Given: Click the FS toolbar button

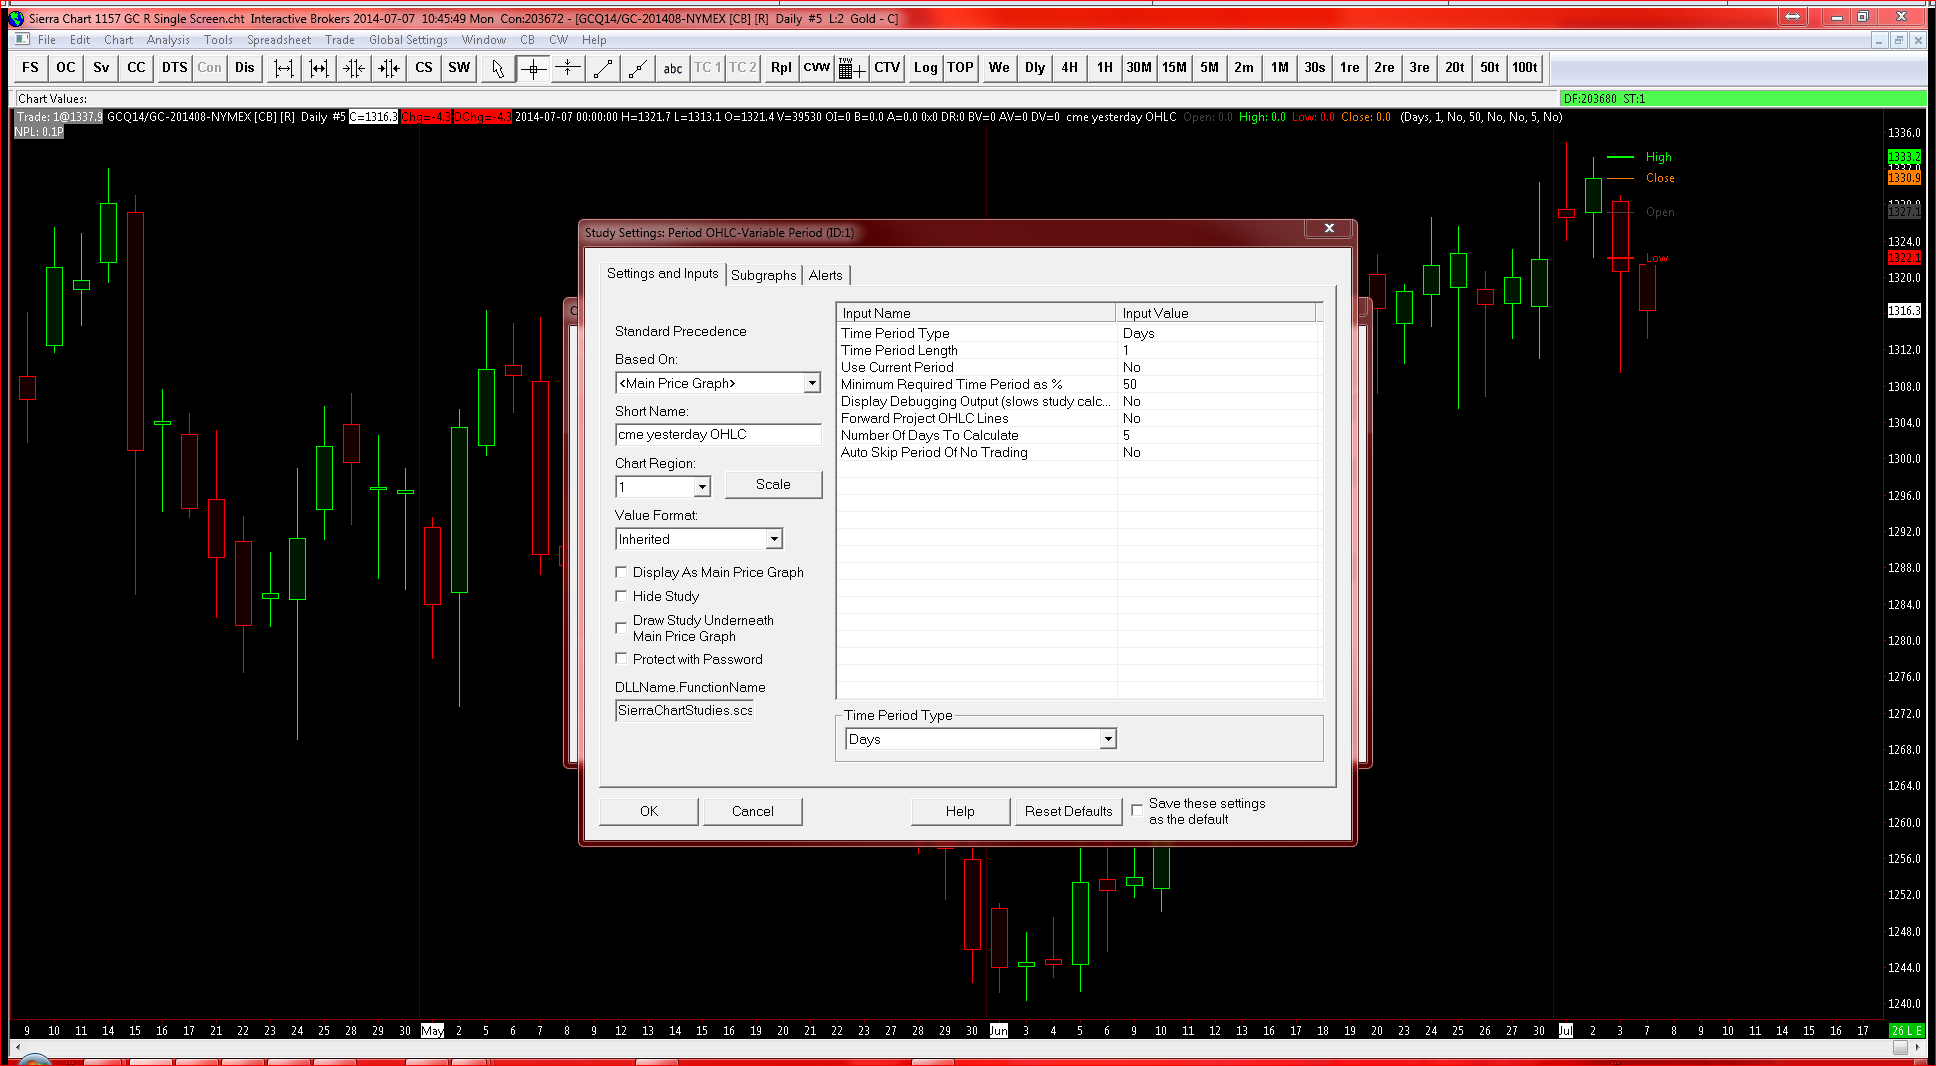Looking at the screenshot, I should 31,68.
